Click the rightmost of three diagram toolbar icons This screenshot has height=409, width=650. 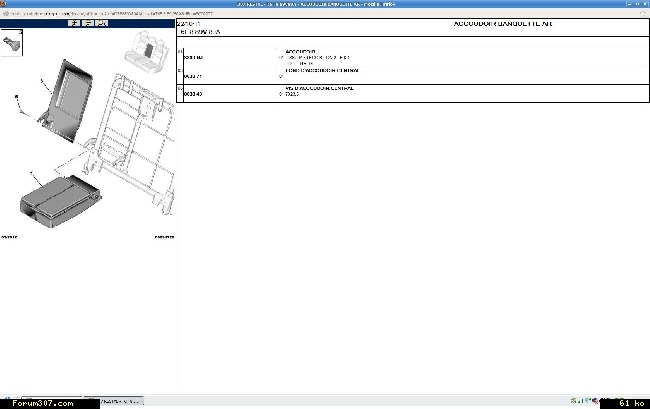pyautogui.click(x=102, y=23)
